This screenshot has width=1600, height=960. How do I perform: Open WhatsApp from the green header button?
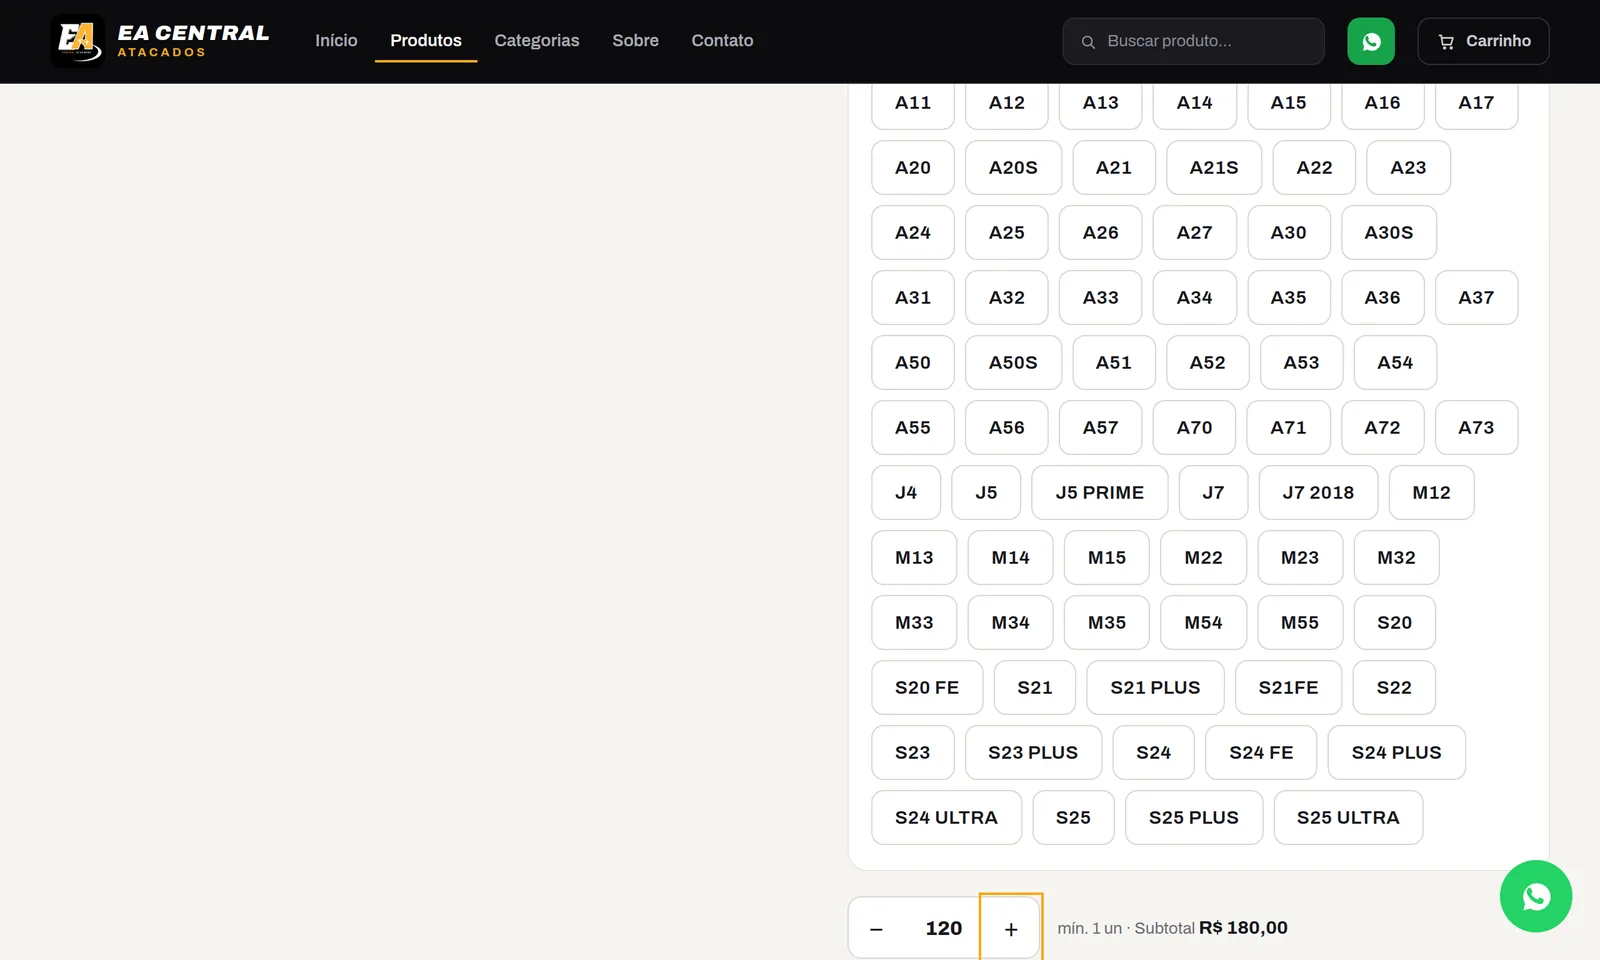[1371, 41]
